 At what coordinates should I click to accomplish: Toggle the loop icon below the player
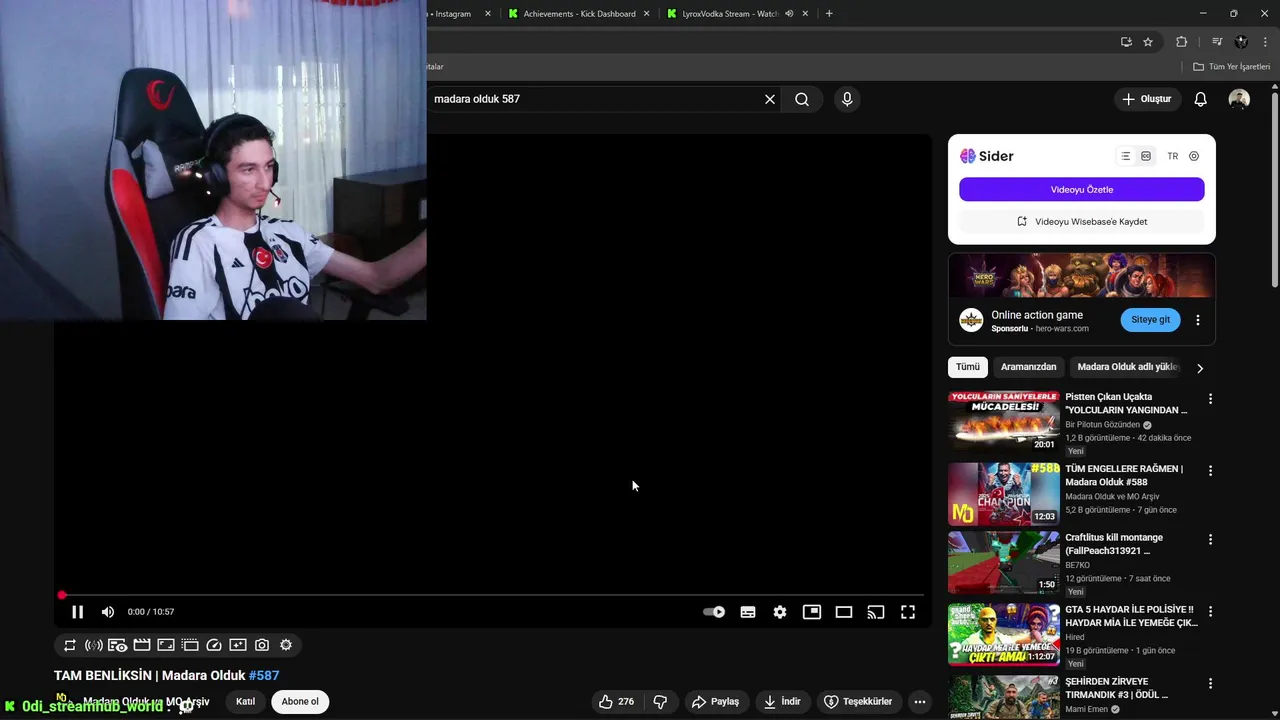[70, 645]
